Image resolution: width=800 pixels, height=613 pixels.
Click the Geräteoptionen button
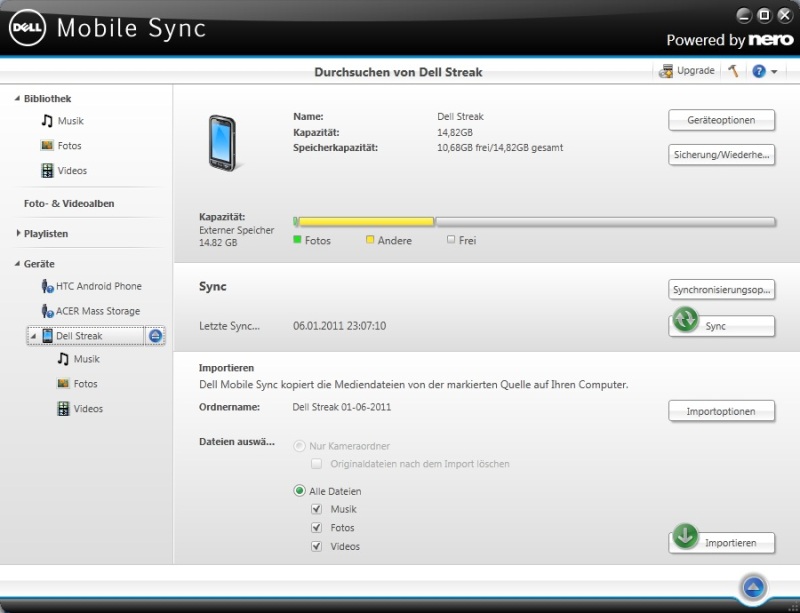[x=721, y=120]
